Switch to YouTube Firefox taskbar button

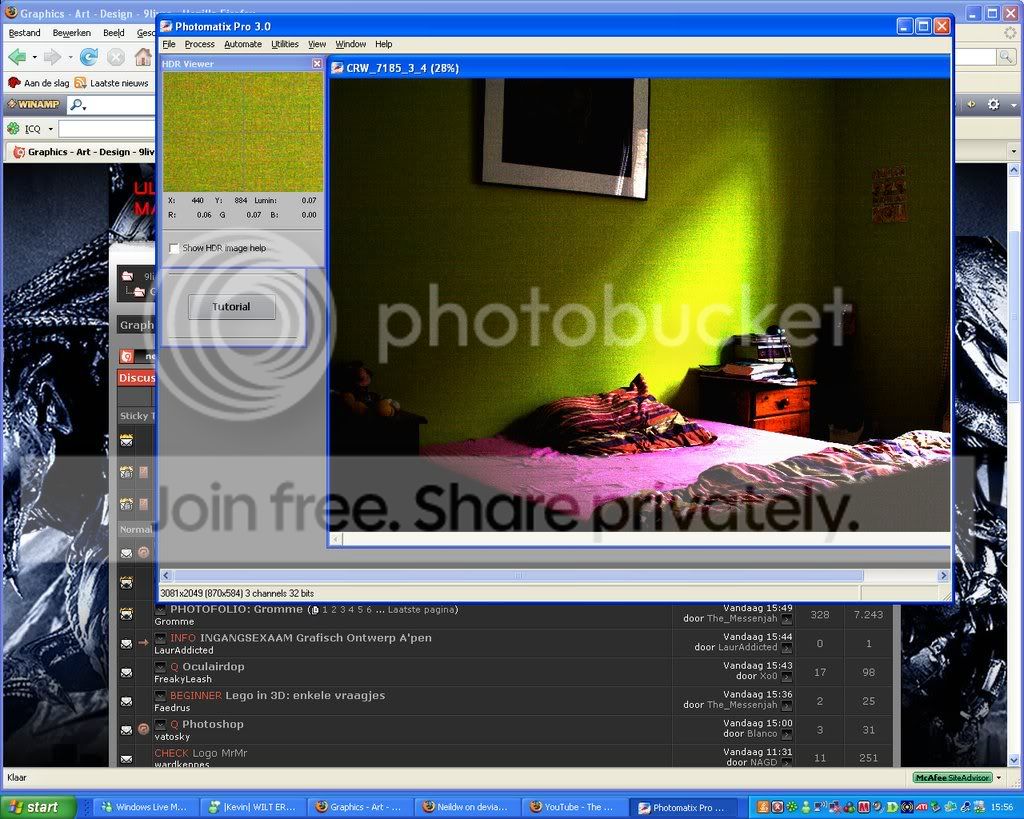click(x=573, y=807)
